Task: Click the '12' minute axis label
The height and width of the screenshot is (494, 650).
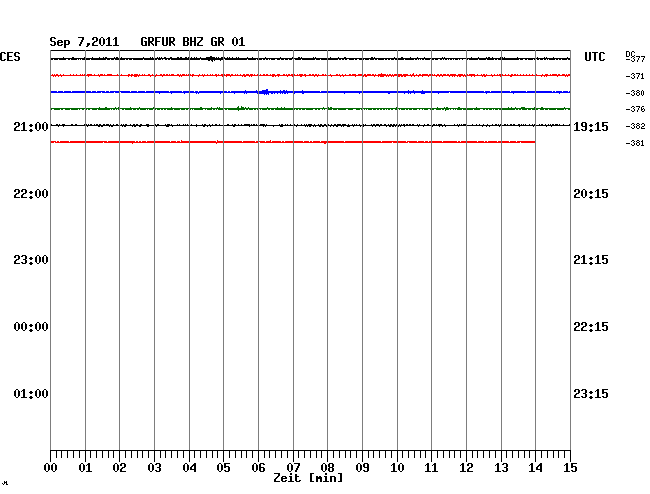Action: (466, 468)
